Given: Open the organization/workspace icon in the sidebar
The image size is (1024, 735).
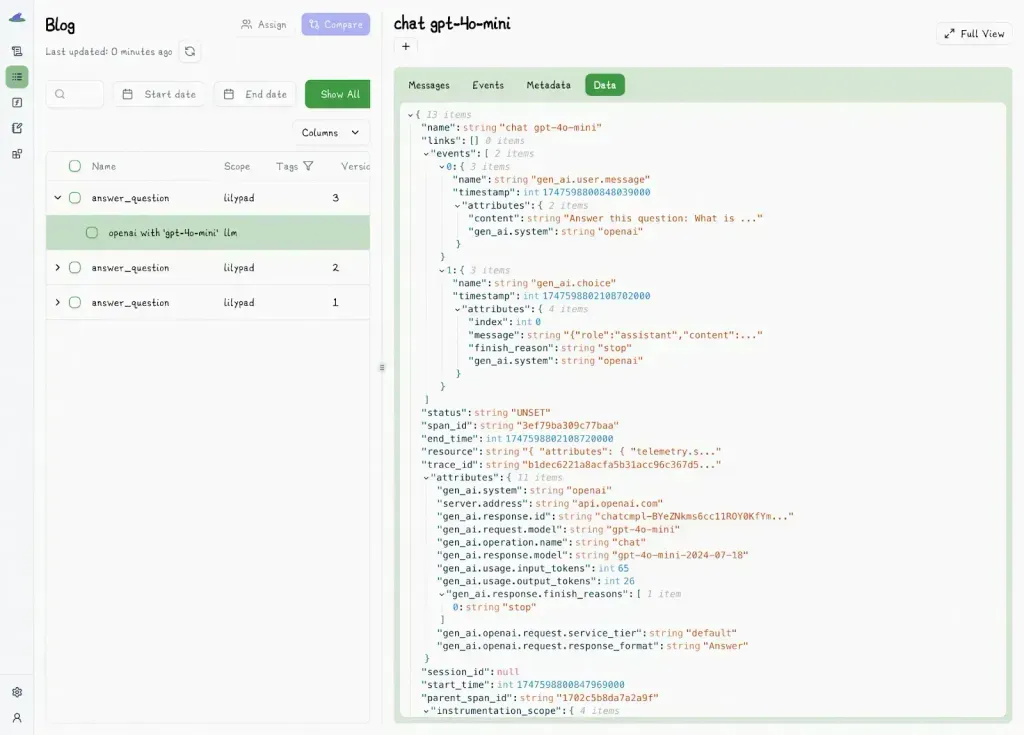Looking at the screenshot, I should 16,154.
